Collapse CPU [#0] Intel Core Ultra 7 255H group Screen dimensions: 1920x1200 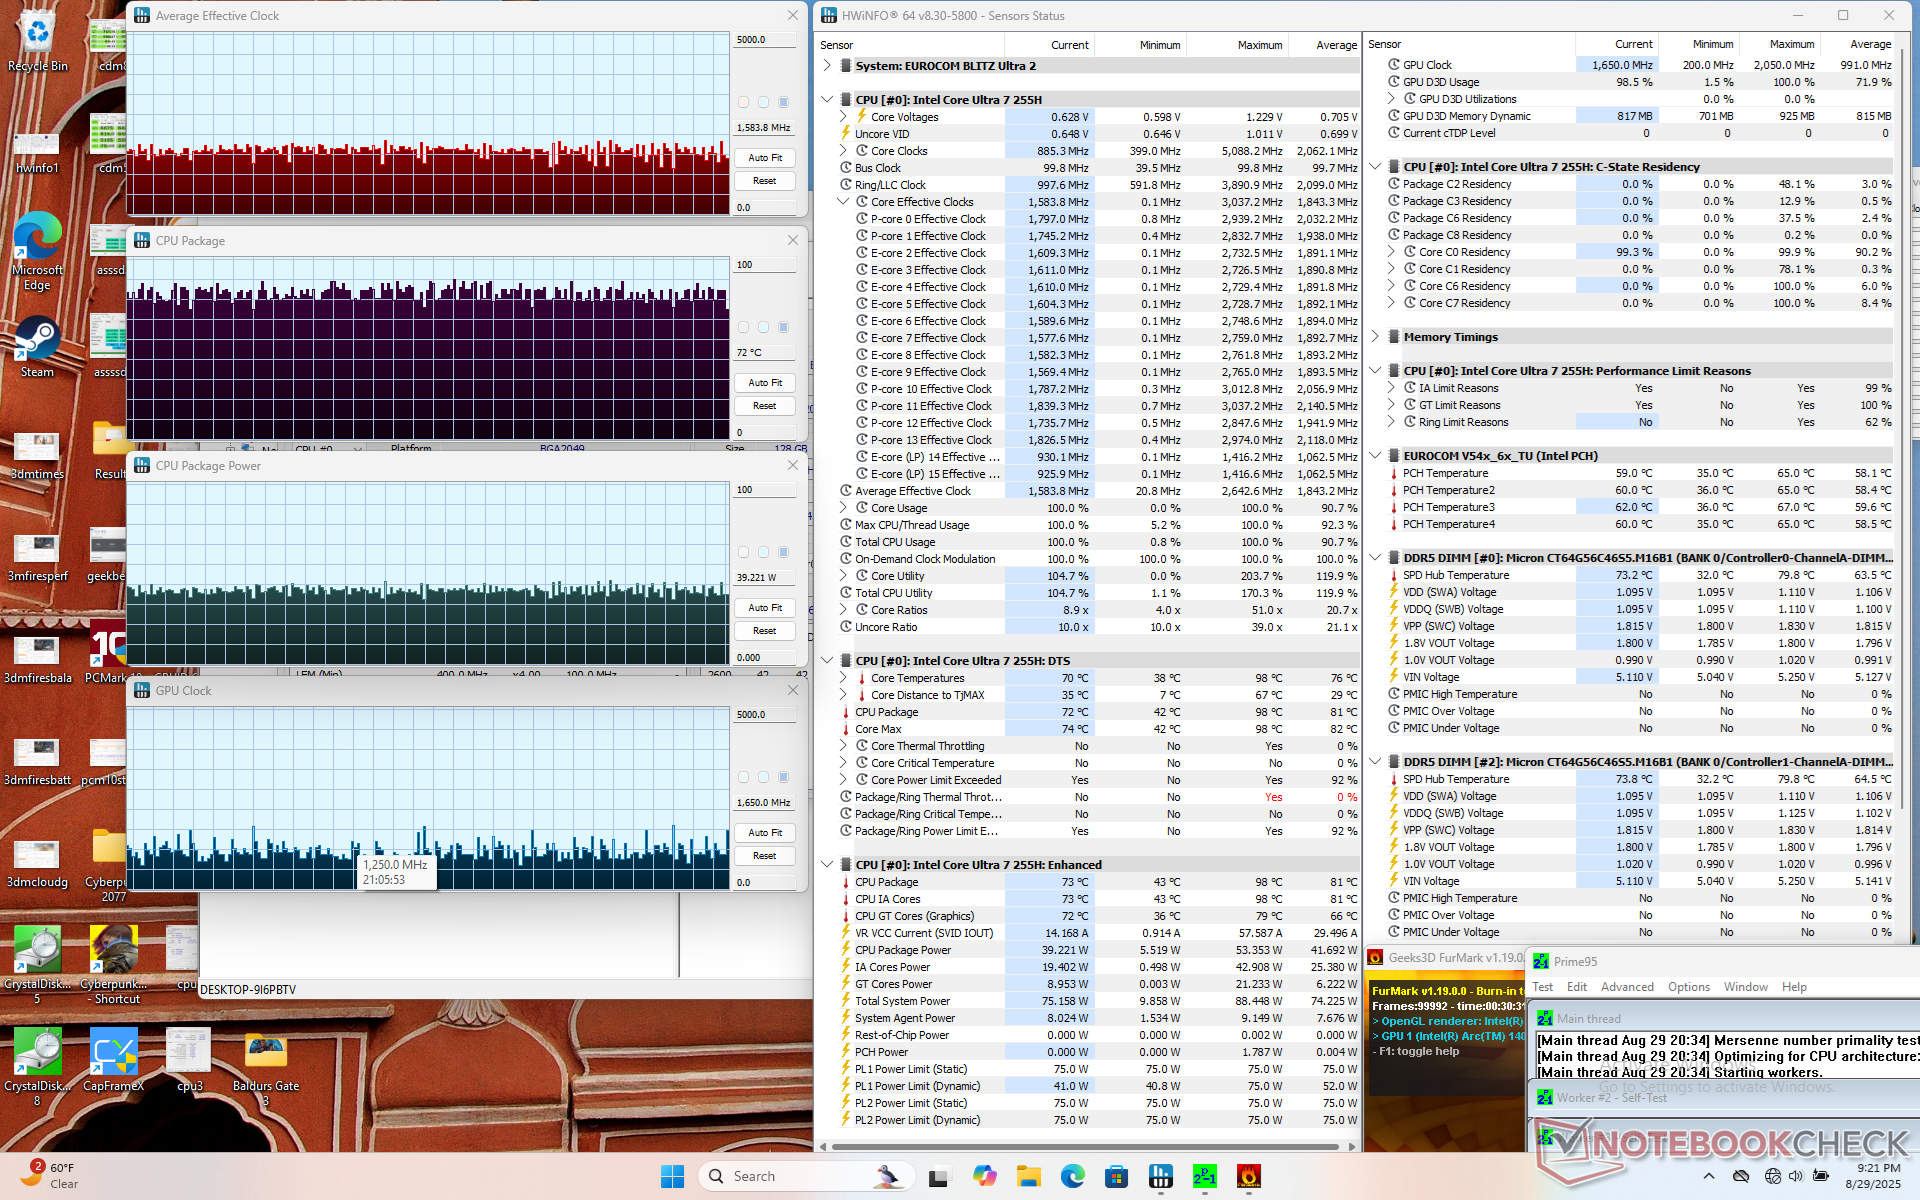(x=827, y=100)
